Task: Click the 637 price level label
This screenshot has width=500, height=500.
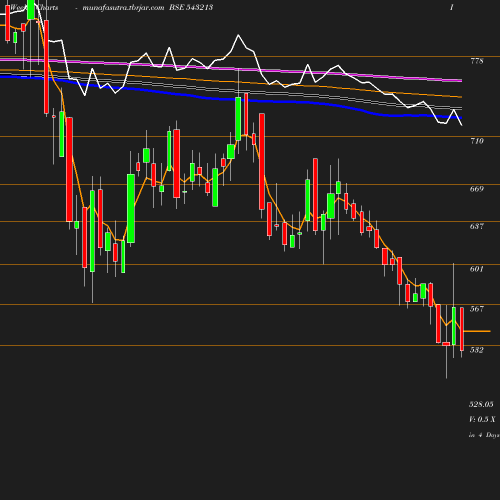Action: pos(477,226)
